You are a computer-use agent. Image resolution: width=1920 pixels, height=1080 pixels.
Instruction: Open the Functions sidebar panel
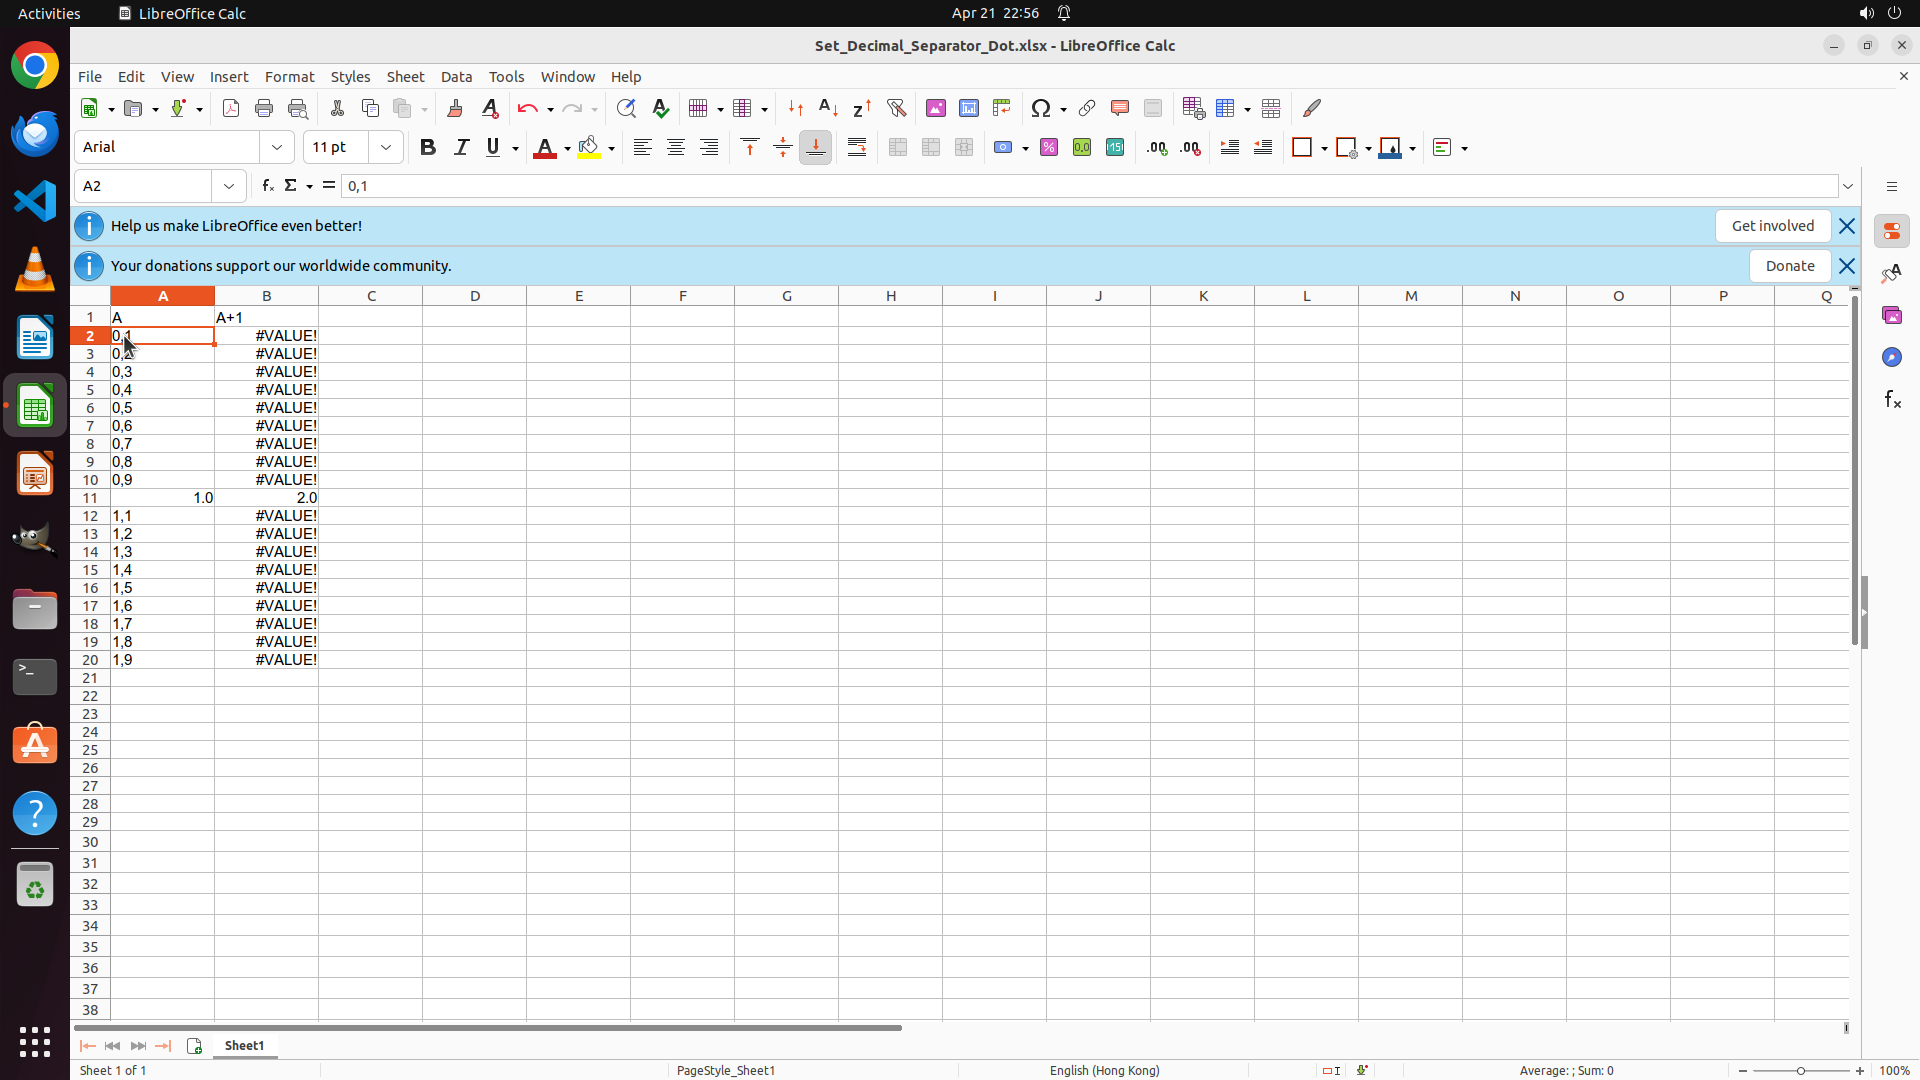1892,400
